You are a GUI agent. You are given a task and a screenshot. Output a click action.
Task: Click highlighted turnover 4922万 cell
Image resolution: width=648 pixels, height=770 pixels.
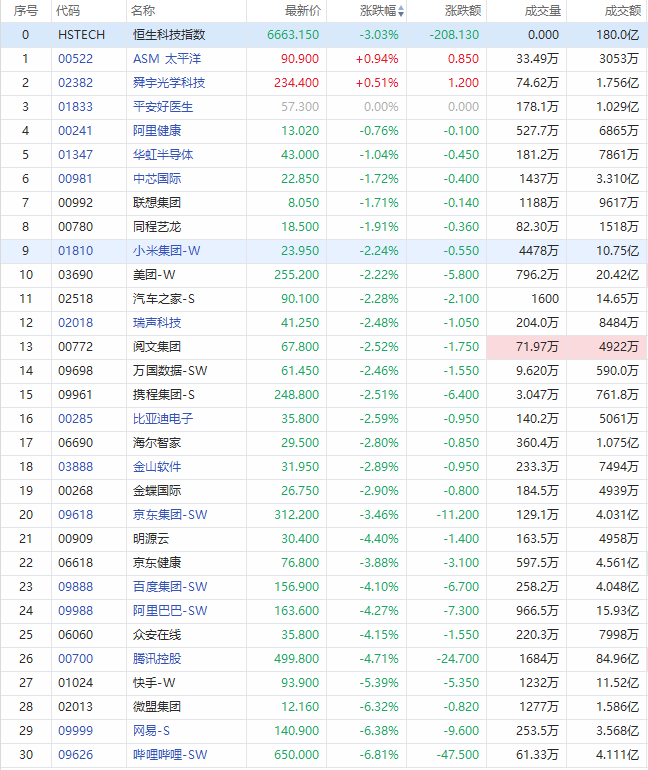click(606, 347)
